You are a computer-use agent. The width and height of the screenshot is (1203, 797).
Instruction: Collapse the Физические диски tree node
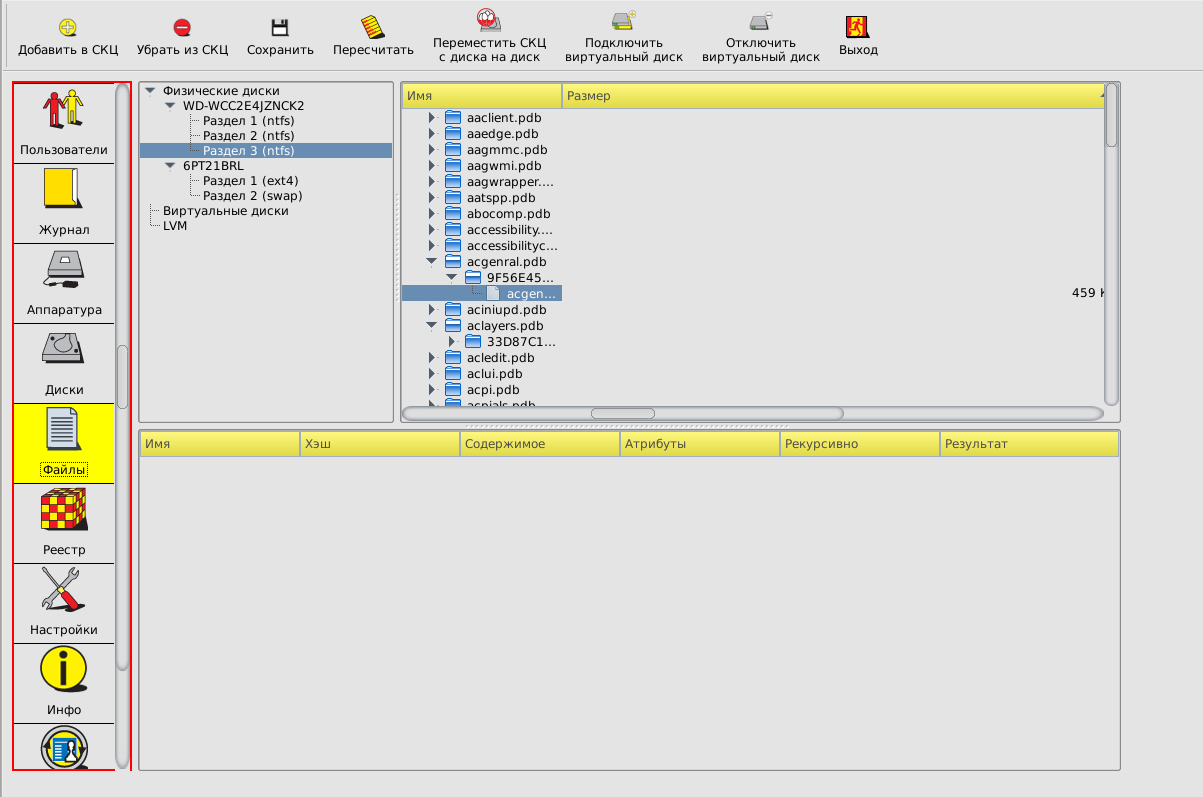pos(151,90)
